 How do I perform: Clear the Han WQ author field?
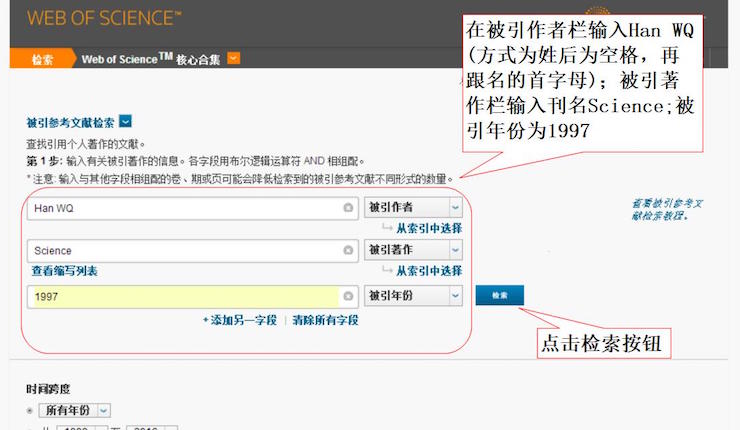(348, 208)
